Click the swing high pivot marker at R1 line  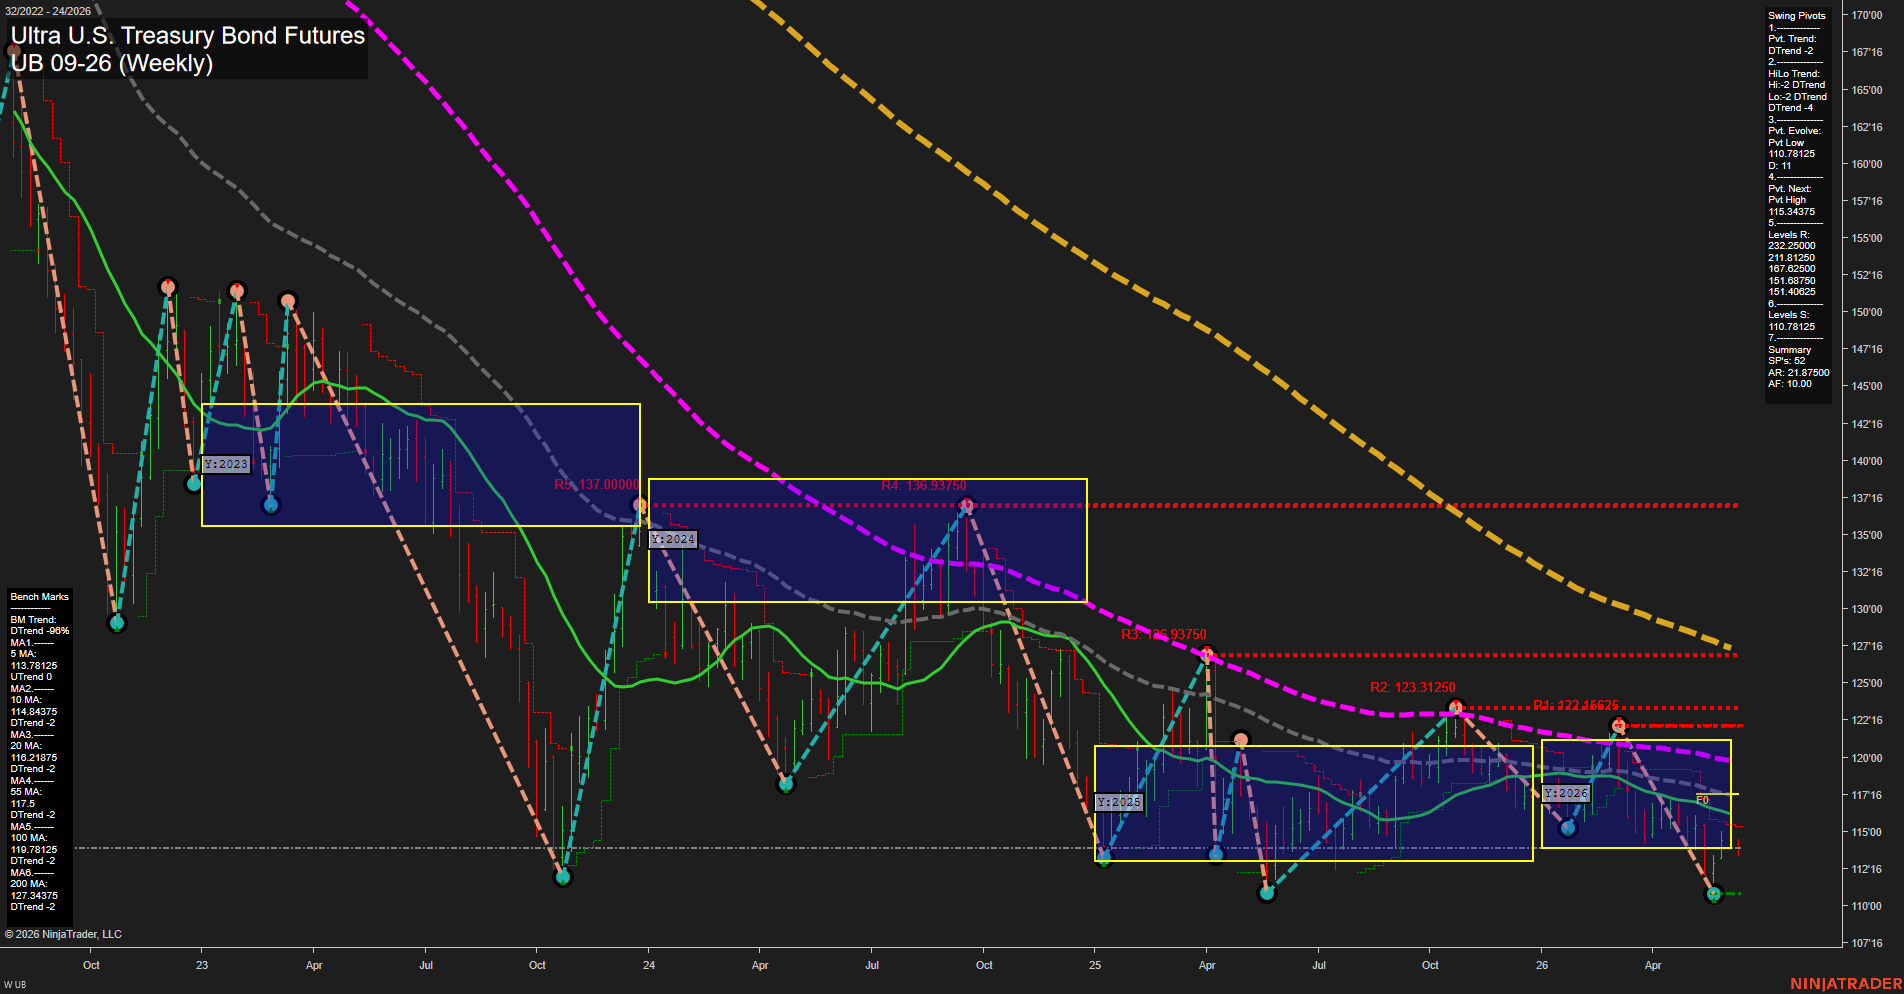[x=1618, y=725]
